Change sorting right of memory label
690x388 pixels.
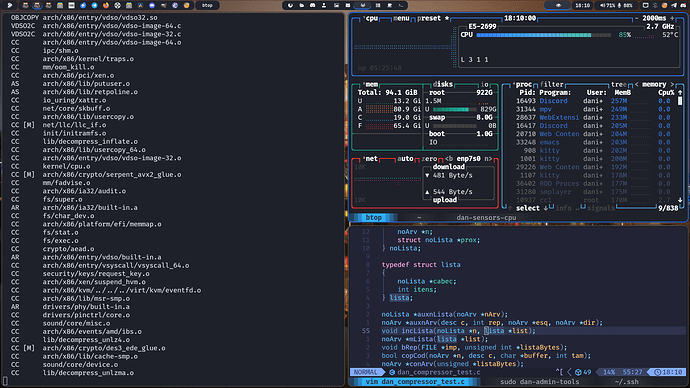tap(672, 84)
